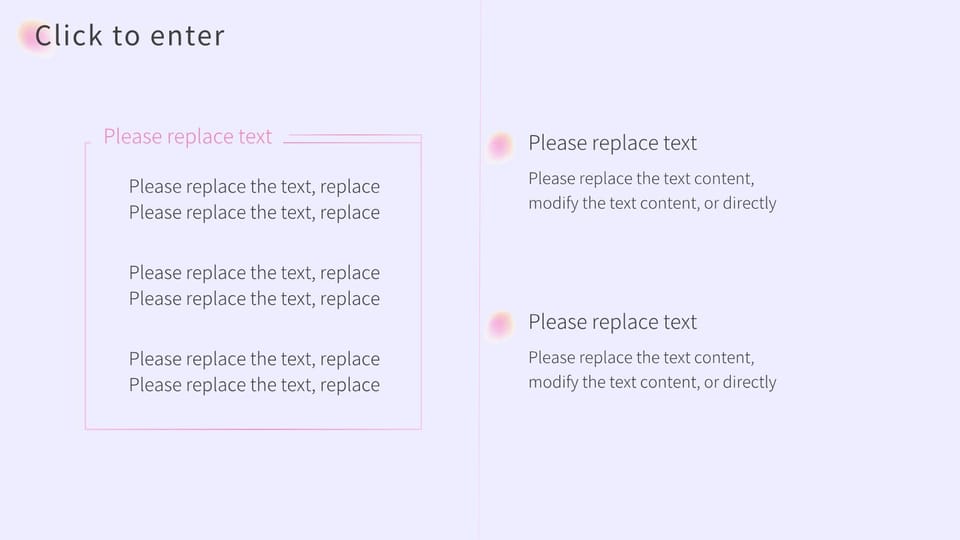Screen dimensions: 960x540
Task: Click the upper right 'Please replace text' heading
Action: coord(612,143)
